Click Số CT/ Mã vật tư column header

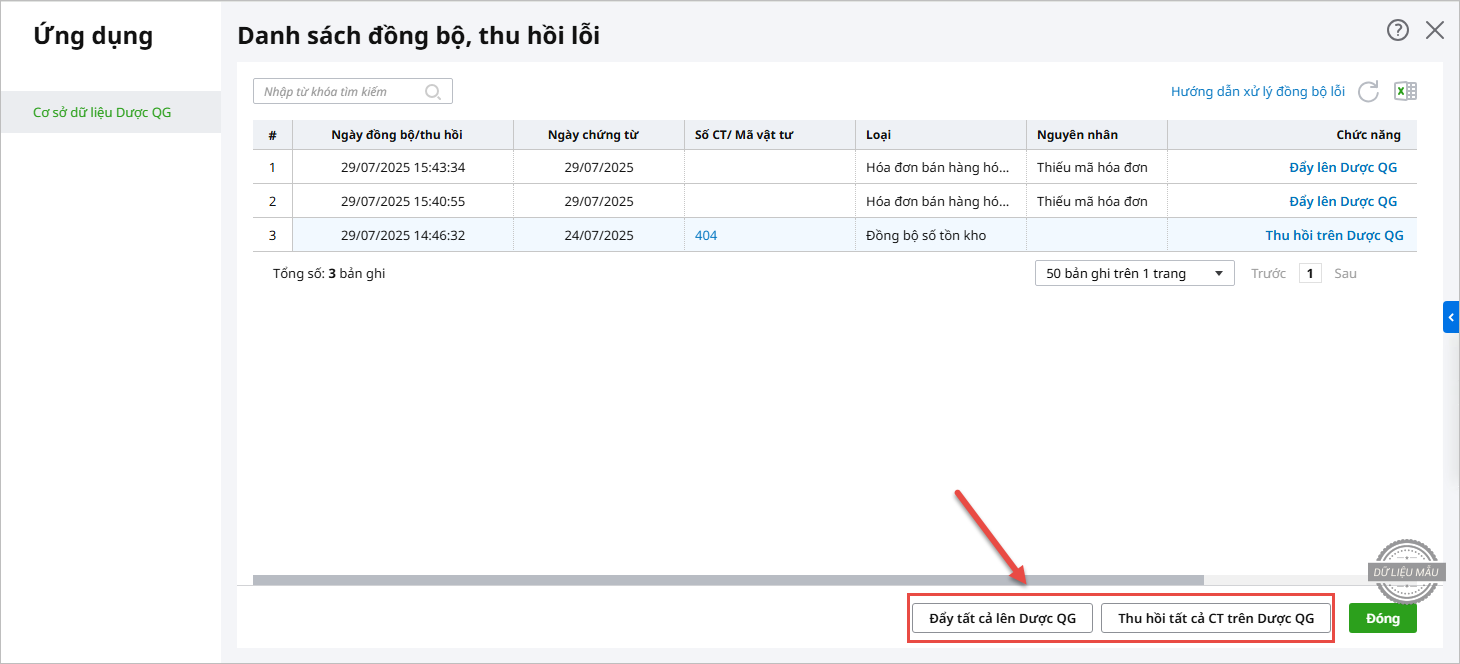click(770, 135)
